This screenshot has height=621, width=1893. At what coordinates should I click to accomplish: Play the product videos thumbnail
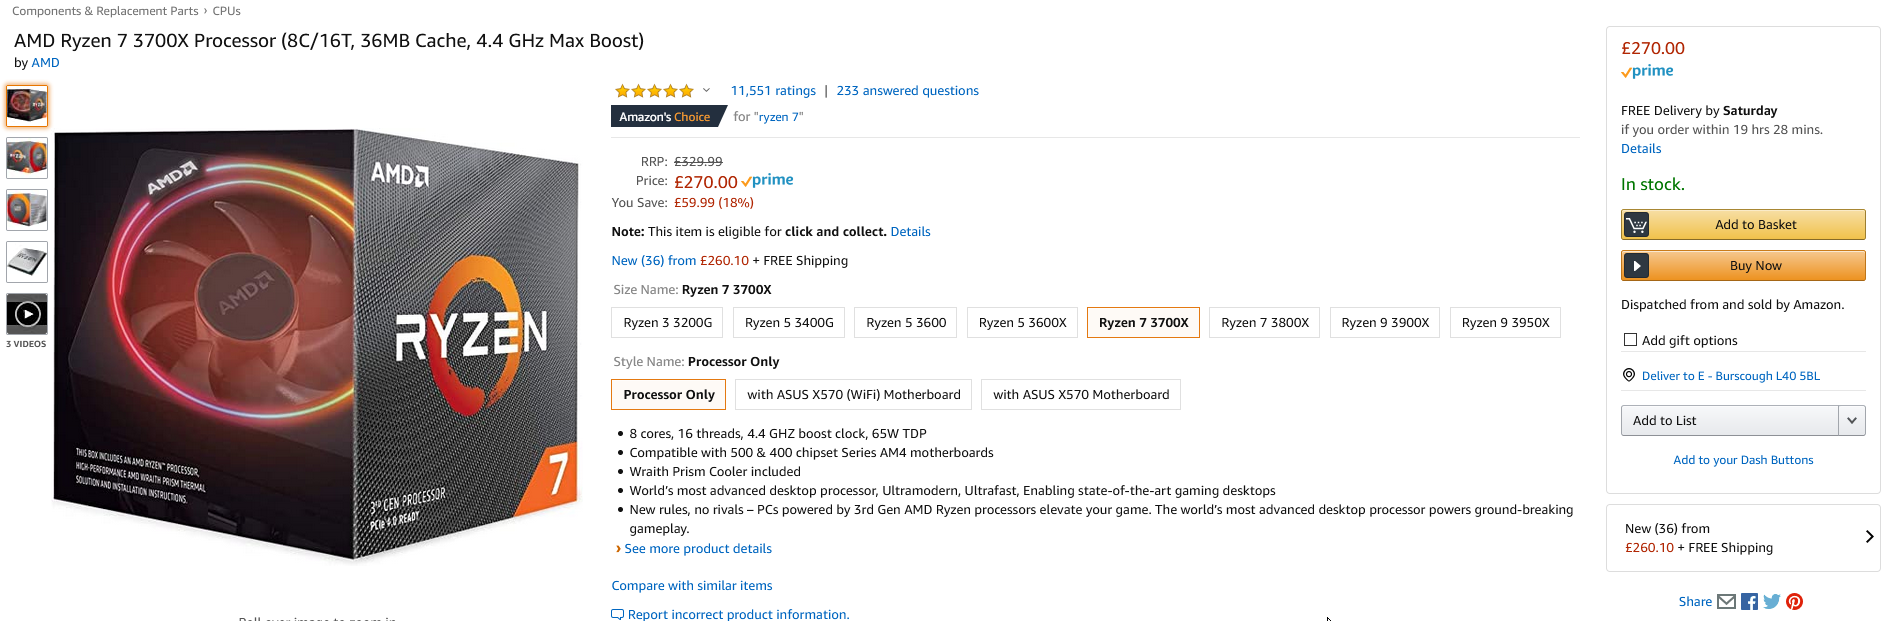click(x=27, y=314)
